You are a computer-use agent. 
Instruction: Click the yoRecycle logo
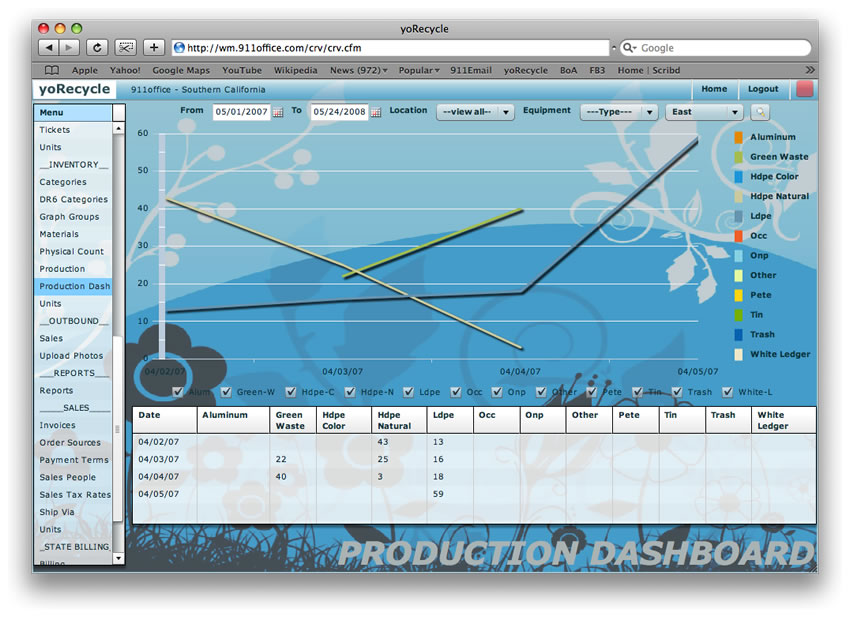tap(74, 89)
